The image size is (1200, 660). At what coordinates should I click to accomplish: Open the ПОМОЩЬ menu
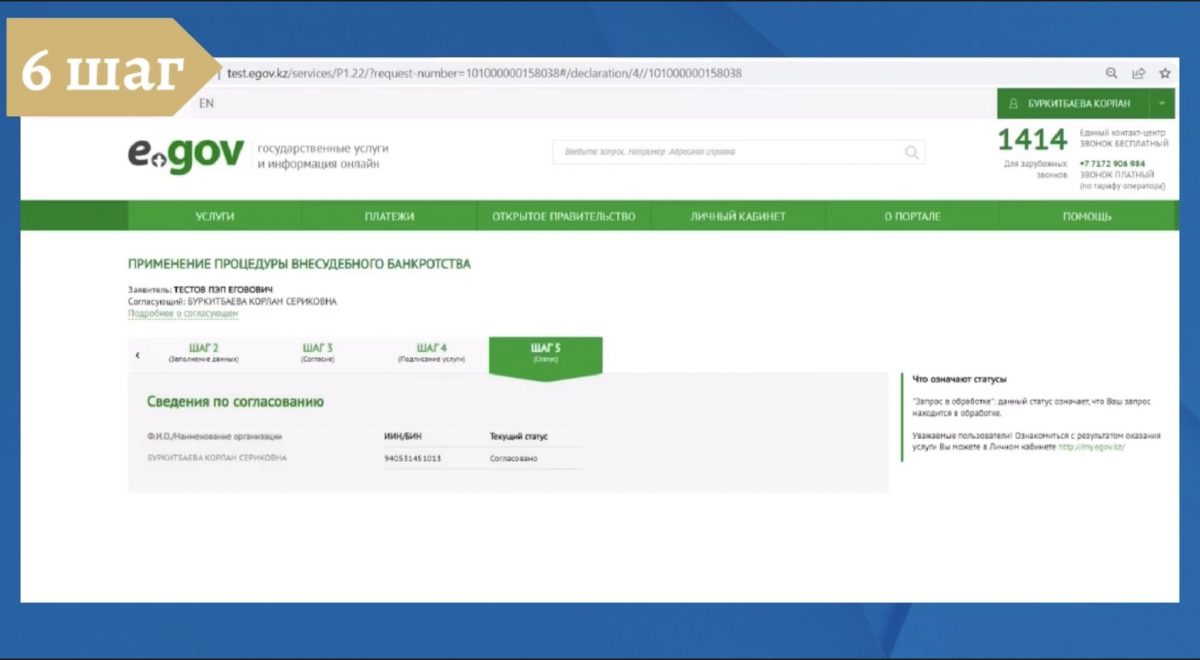pos(1087,216)
